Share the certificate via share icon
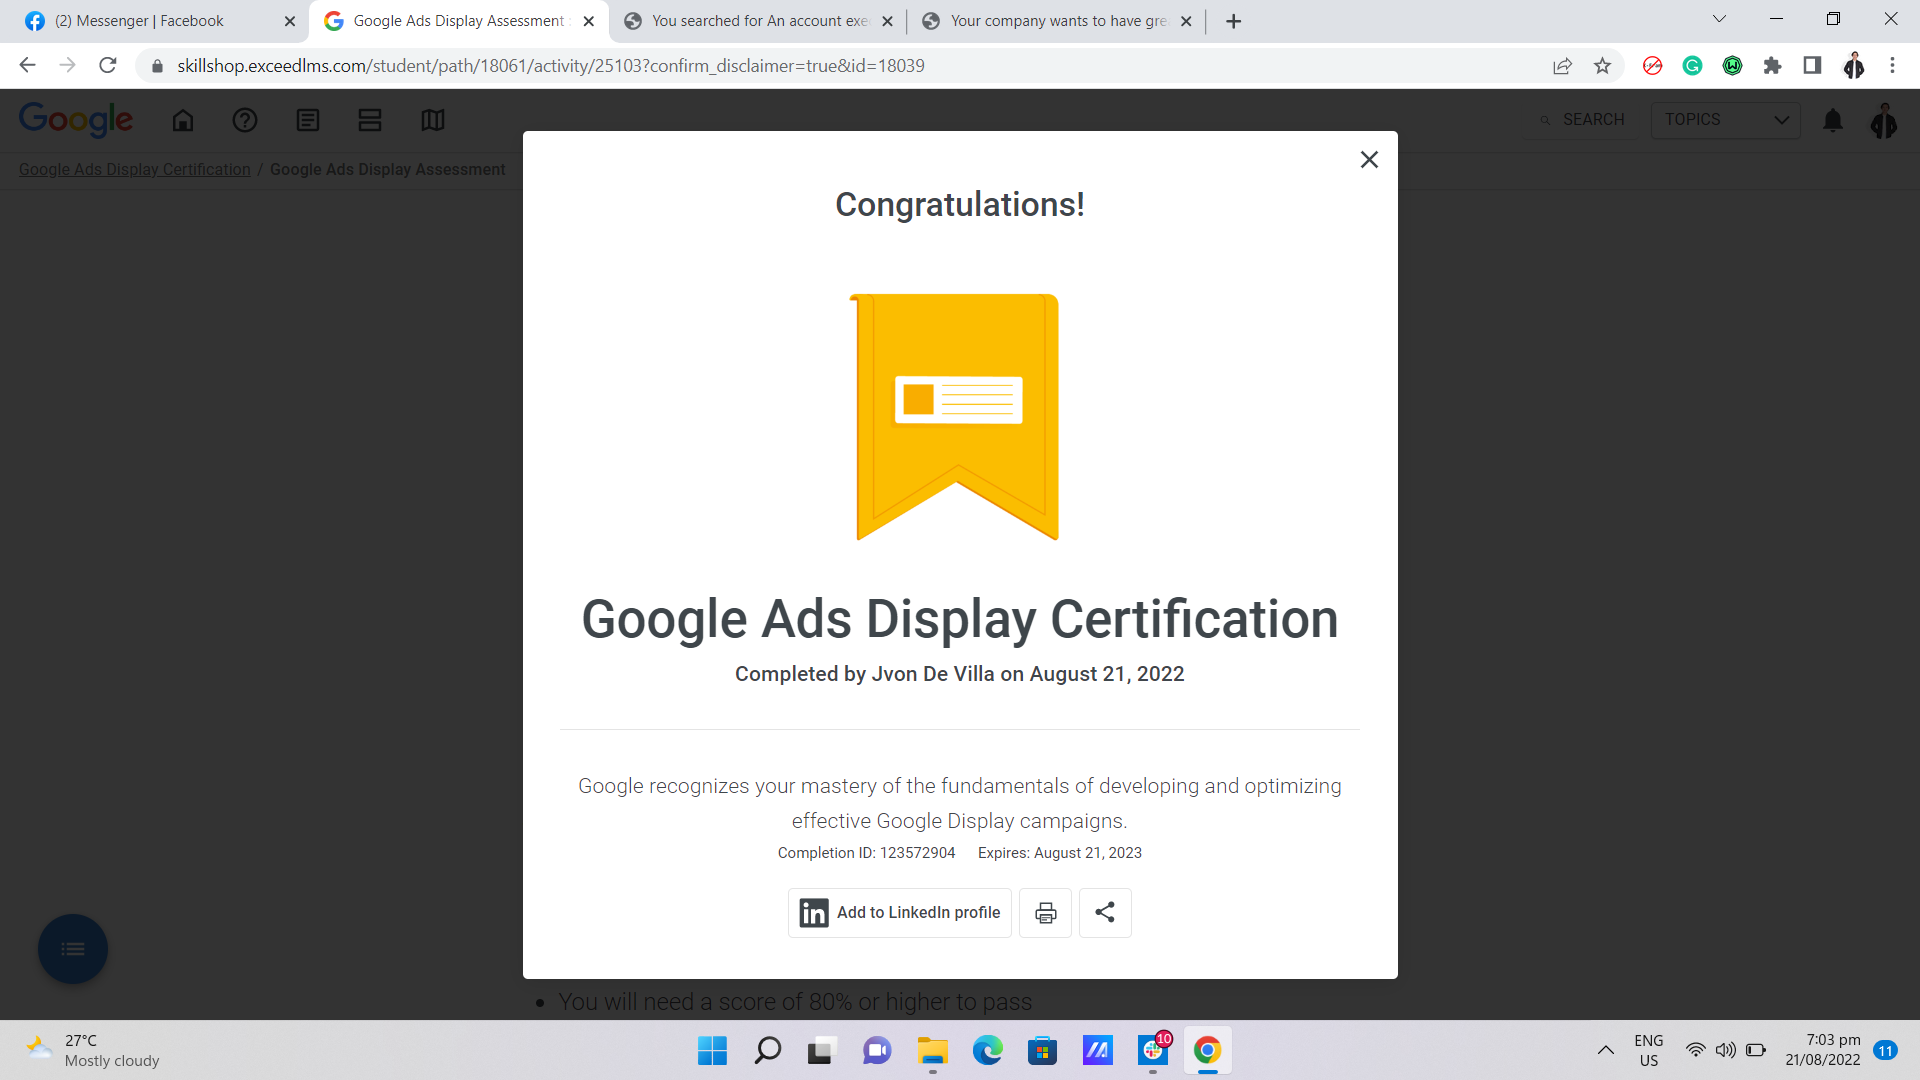The image size is (1920, 1080). (x=1105, y=913)
